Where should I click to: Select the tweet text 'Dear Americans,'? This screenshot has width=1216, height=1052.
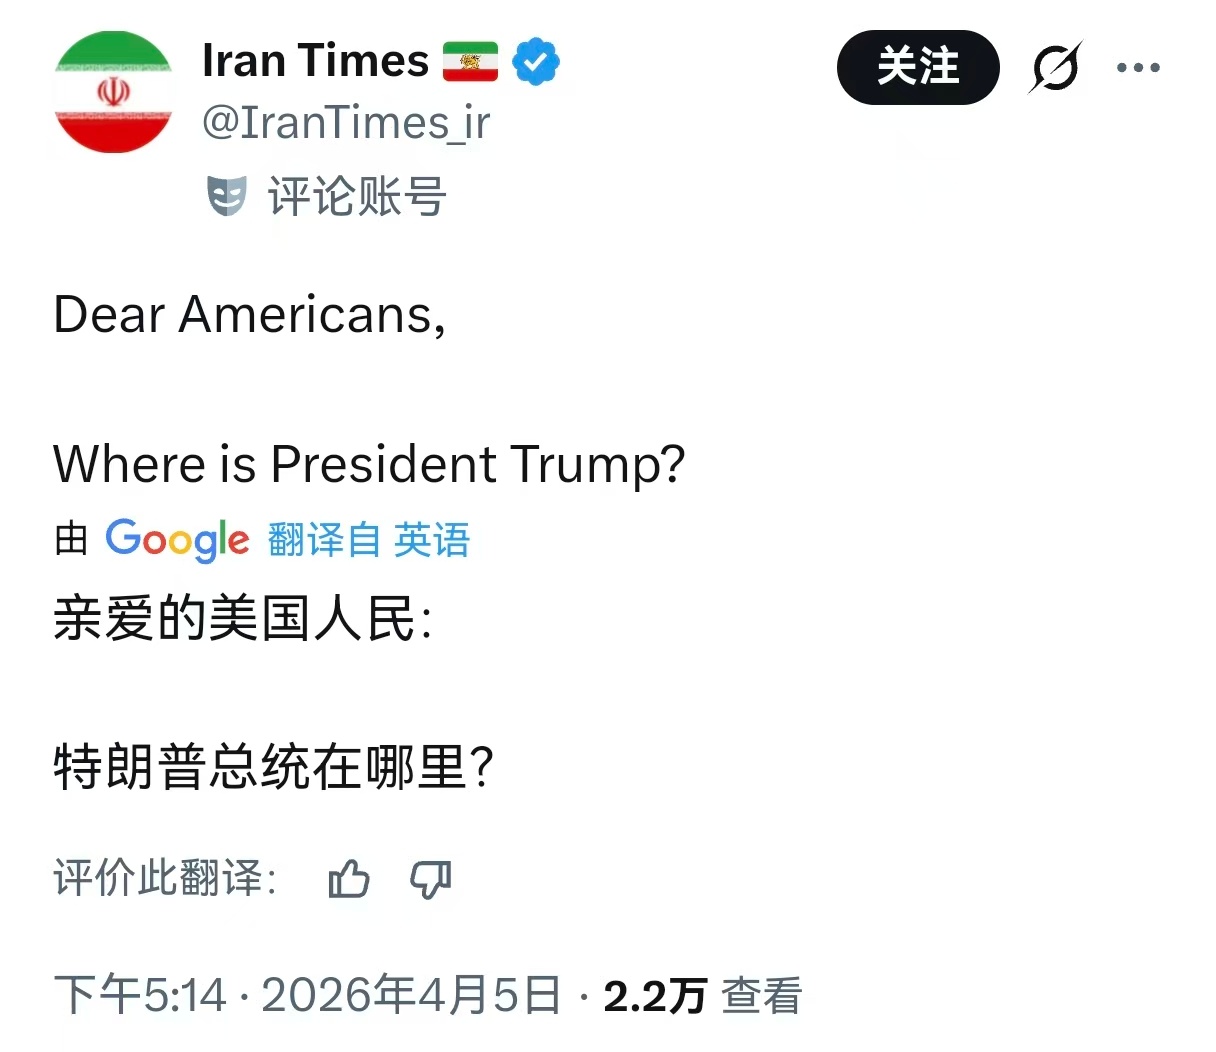click(247, 315)
